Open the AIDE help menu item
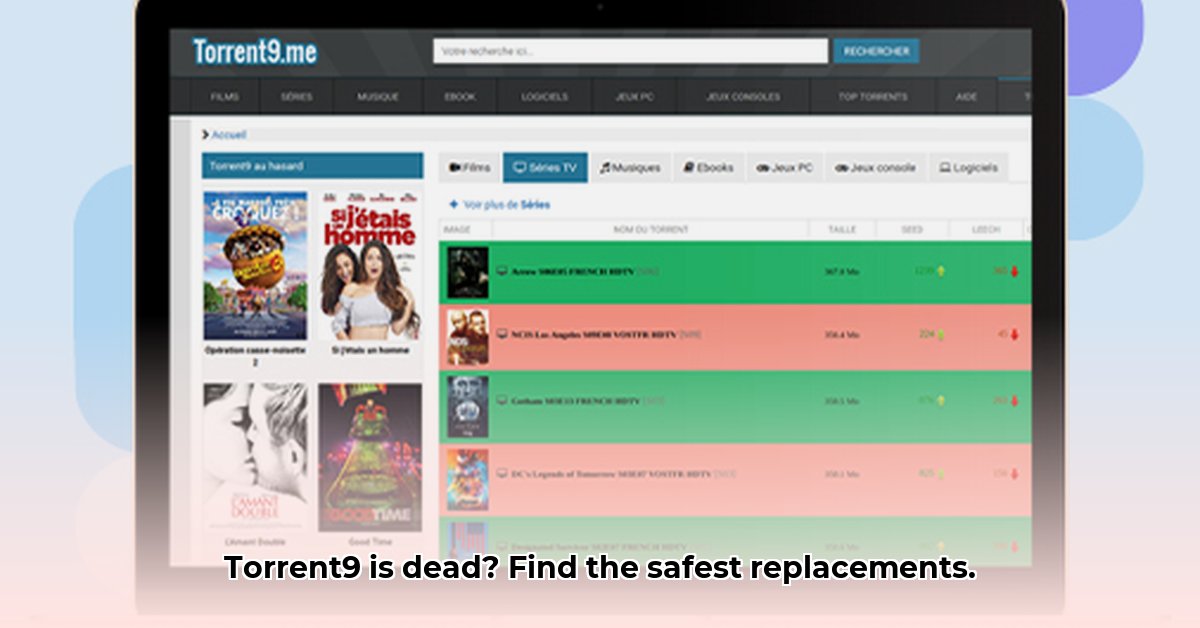1200x628 pixels. [x=966, y=97]
